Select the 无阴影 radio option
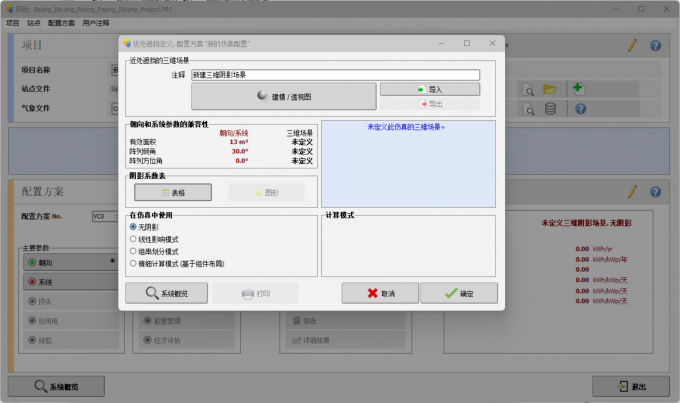Viewport: 680px width, 403px height. (133, 227)
